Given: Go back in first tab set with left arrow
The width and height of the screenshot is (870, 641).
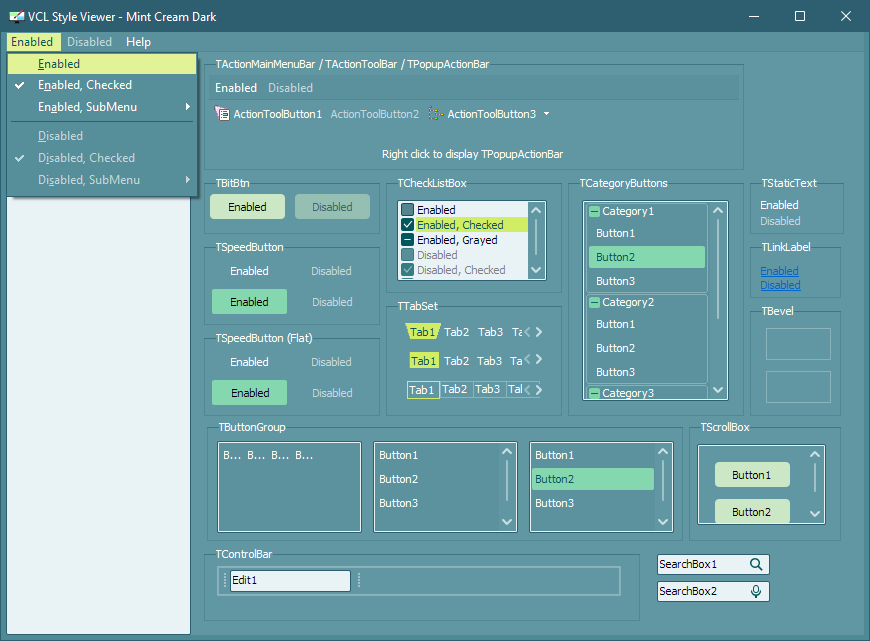Looking at the screenshot, I should tap(528, 332).
